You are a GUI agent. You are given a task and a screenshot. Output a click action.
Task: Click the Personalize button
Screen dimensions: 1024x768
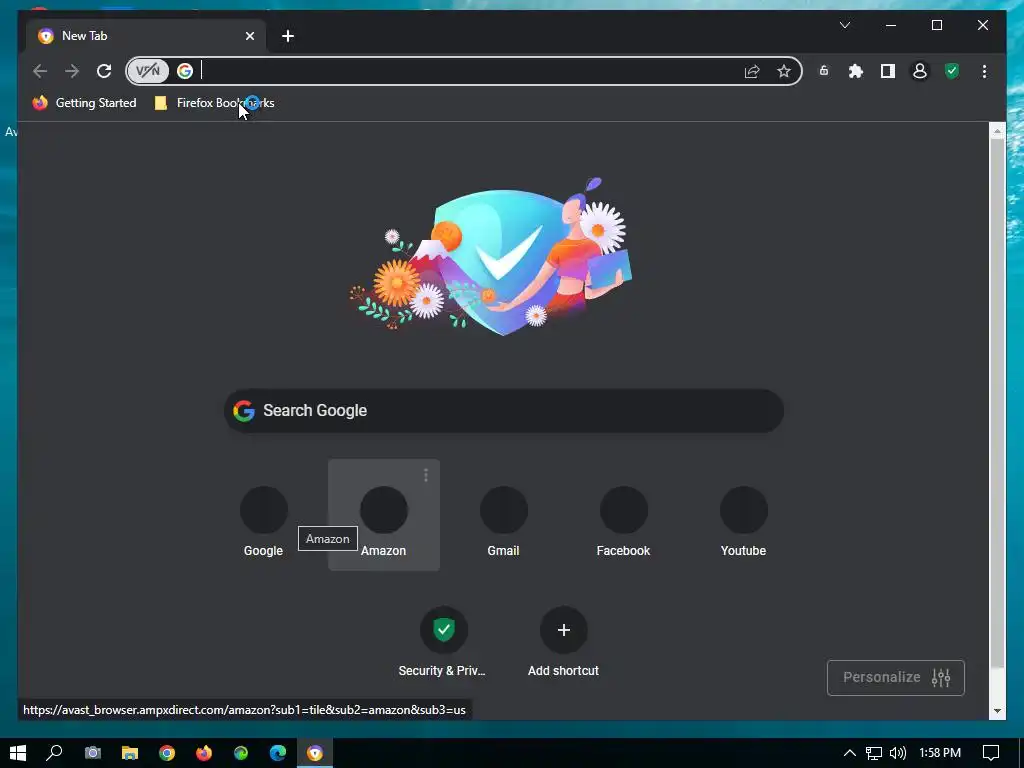(895, 678)
